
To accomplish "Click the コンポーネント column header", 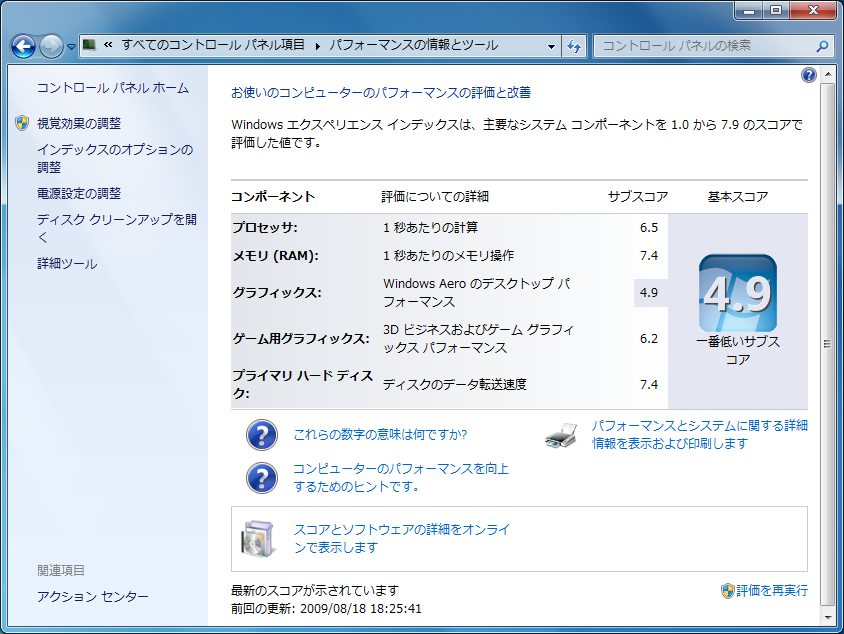I will click(x=273, y=197).
